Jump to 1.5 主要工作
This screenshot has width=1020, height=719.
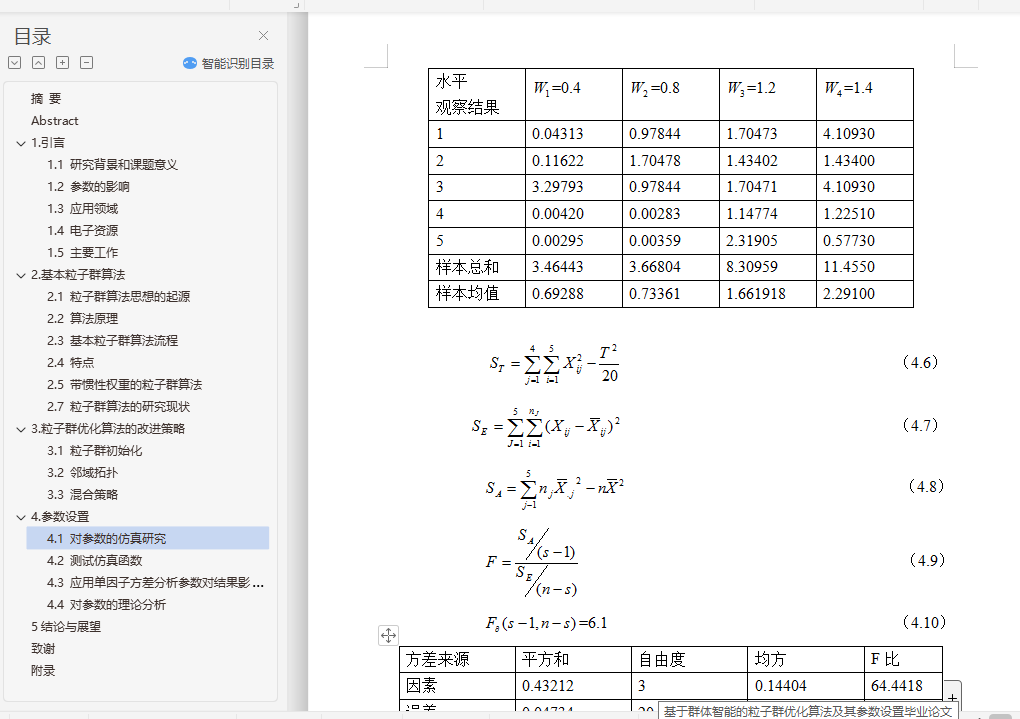point(83,252)
